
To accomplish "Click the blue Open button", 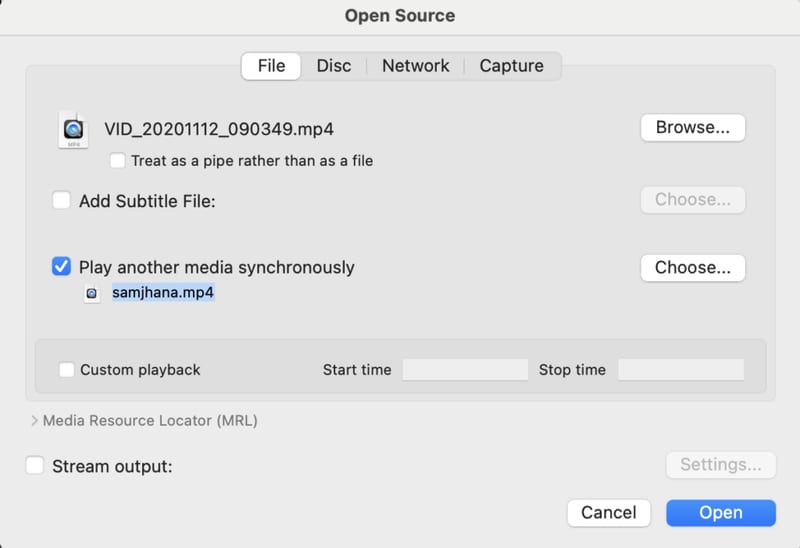I will [x=721, y=513].
